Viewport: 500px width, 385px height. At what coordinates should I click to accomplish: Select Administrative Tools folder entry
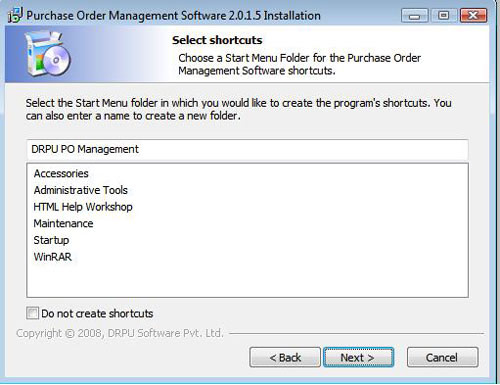click(x=81, y=190)
